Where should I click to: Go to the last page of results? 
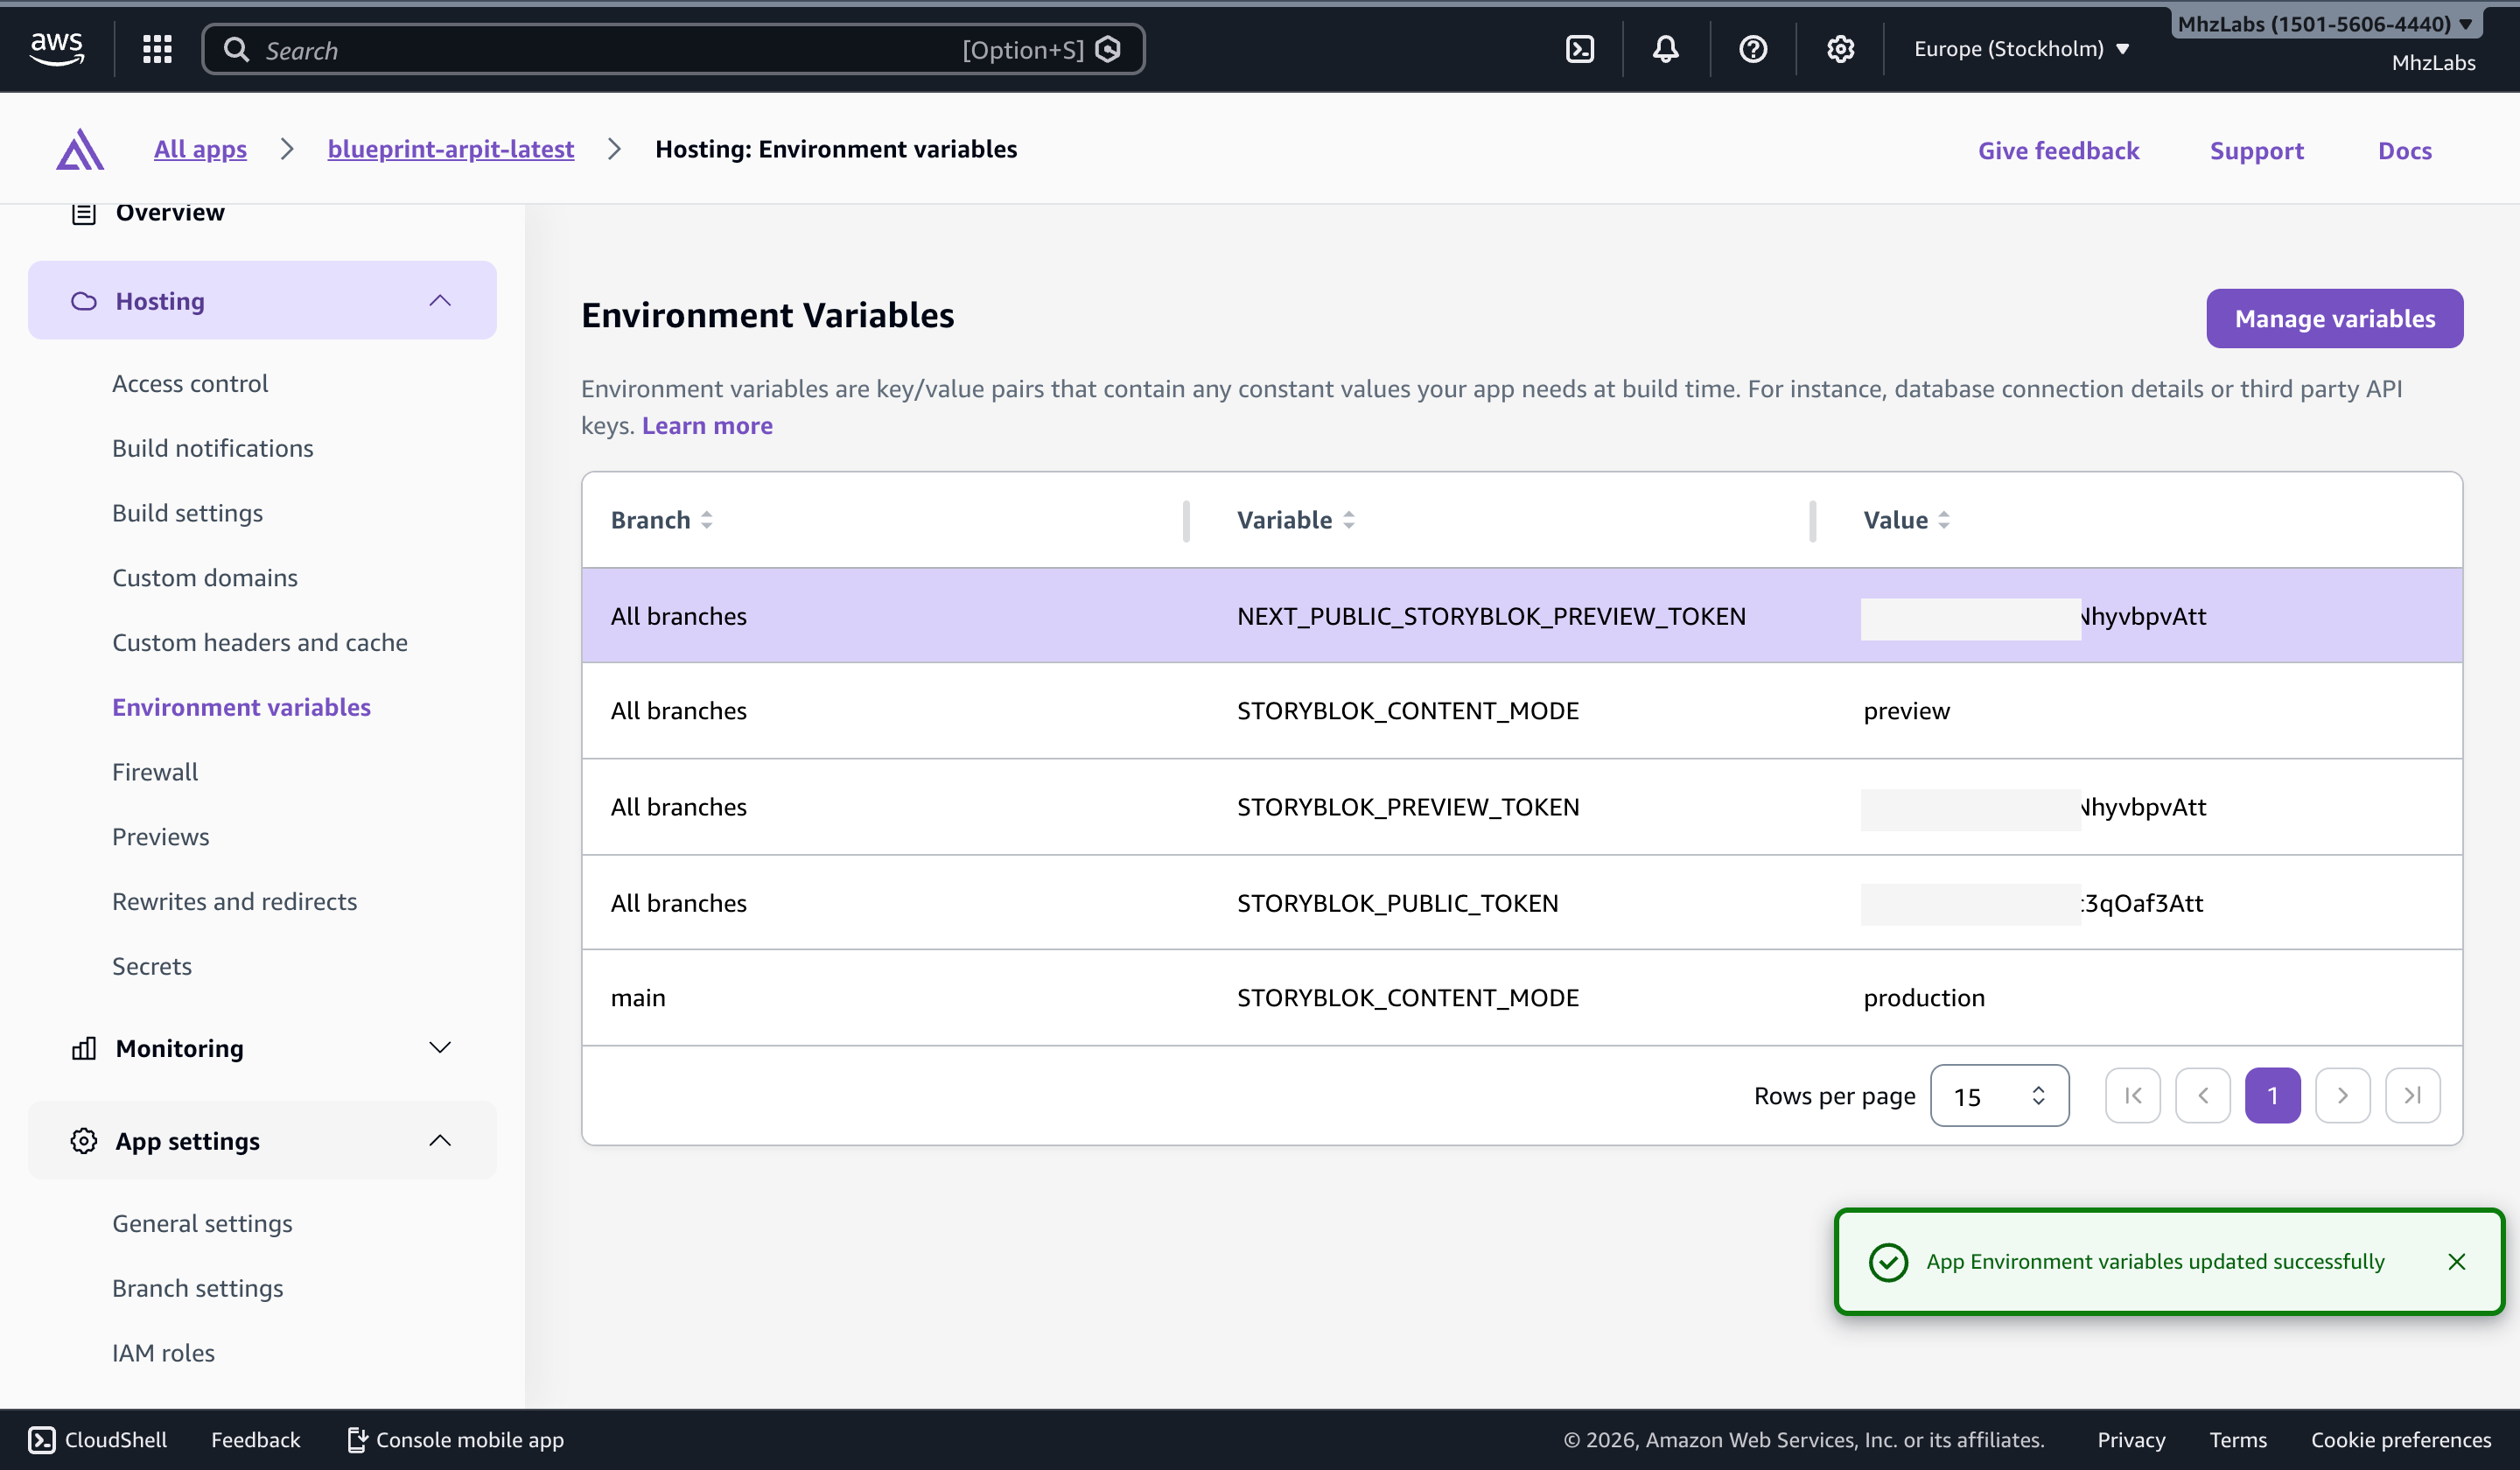click(2412, 1096)
